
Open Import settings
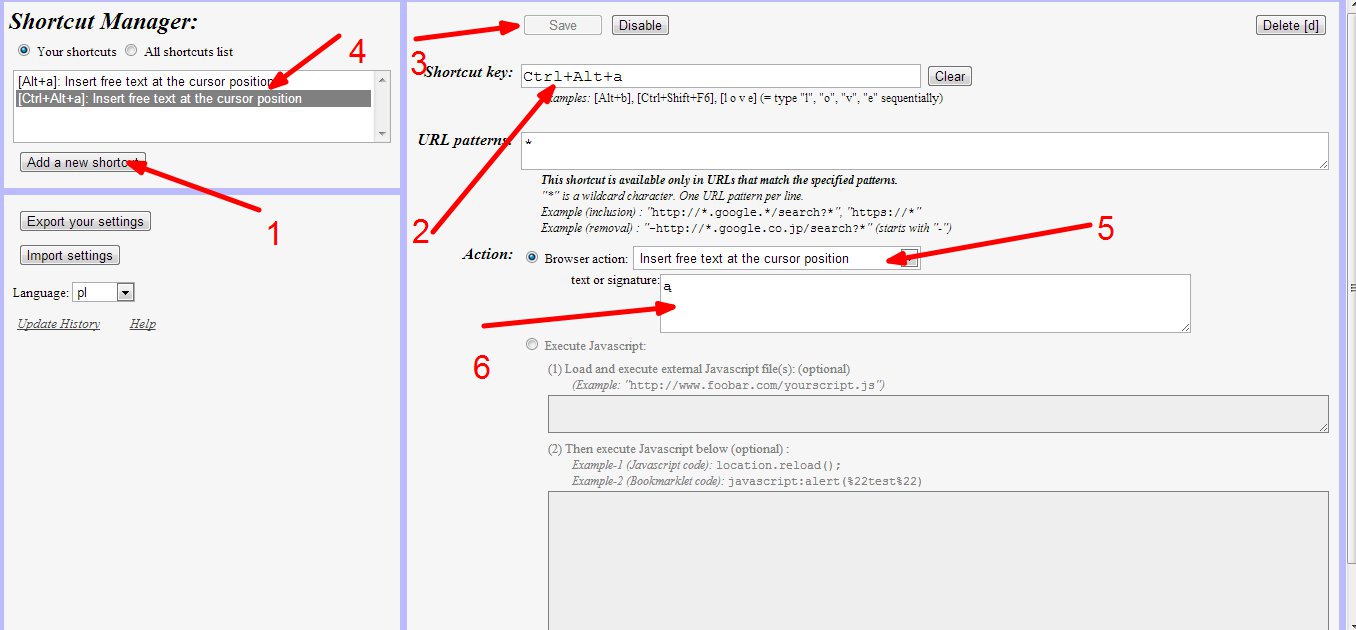click(x=69, y=256)
